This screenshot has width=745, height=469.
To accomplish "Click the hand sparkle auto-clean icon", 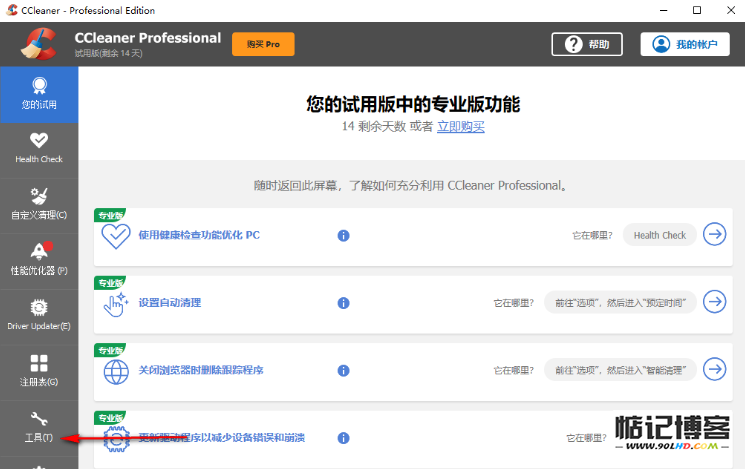I will [116, 304].
